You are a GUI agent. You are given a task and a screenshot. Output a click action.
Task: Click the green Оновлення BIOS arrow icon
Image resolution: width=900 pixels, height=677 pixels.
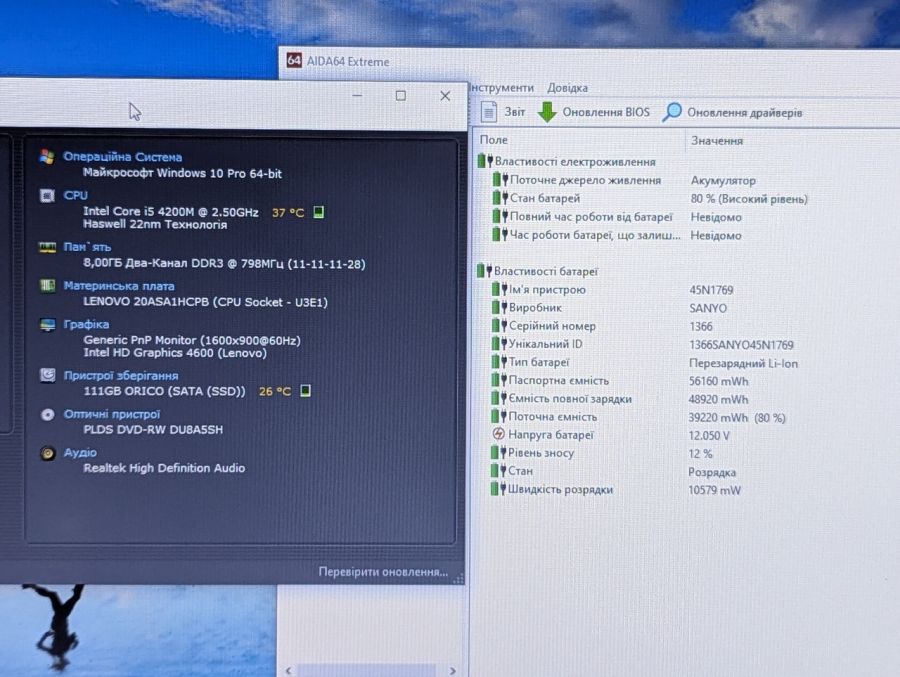point(547,112)
